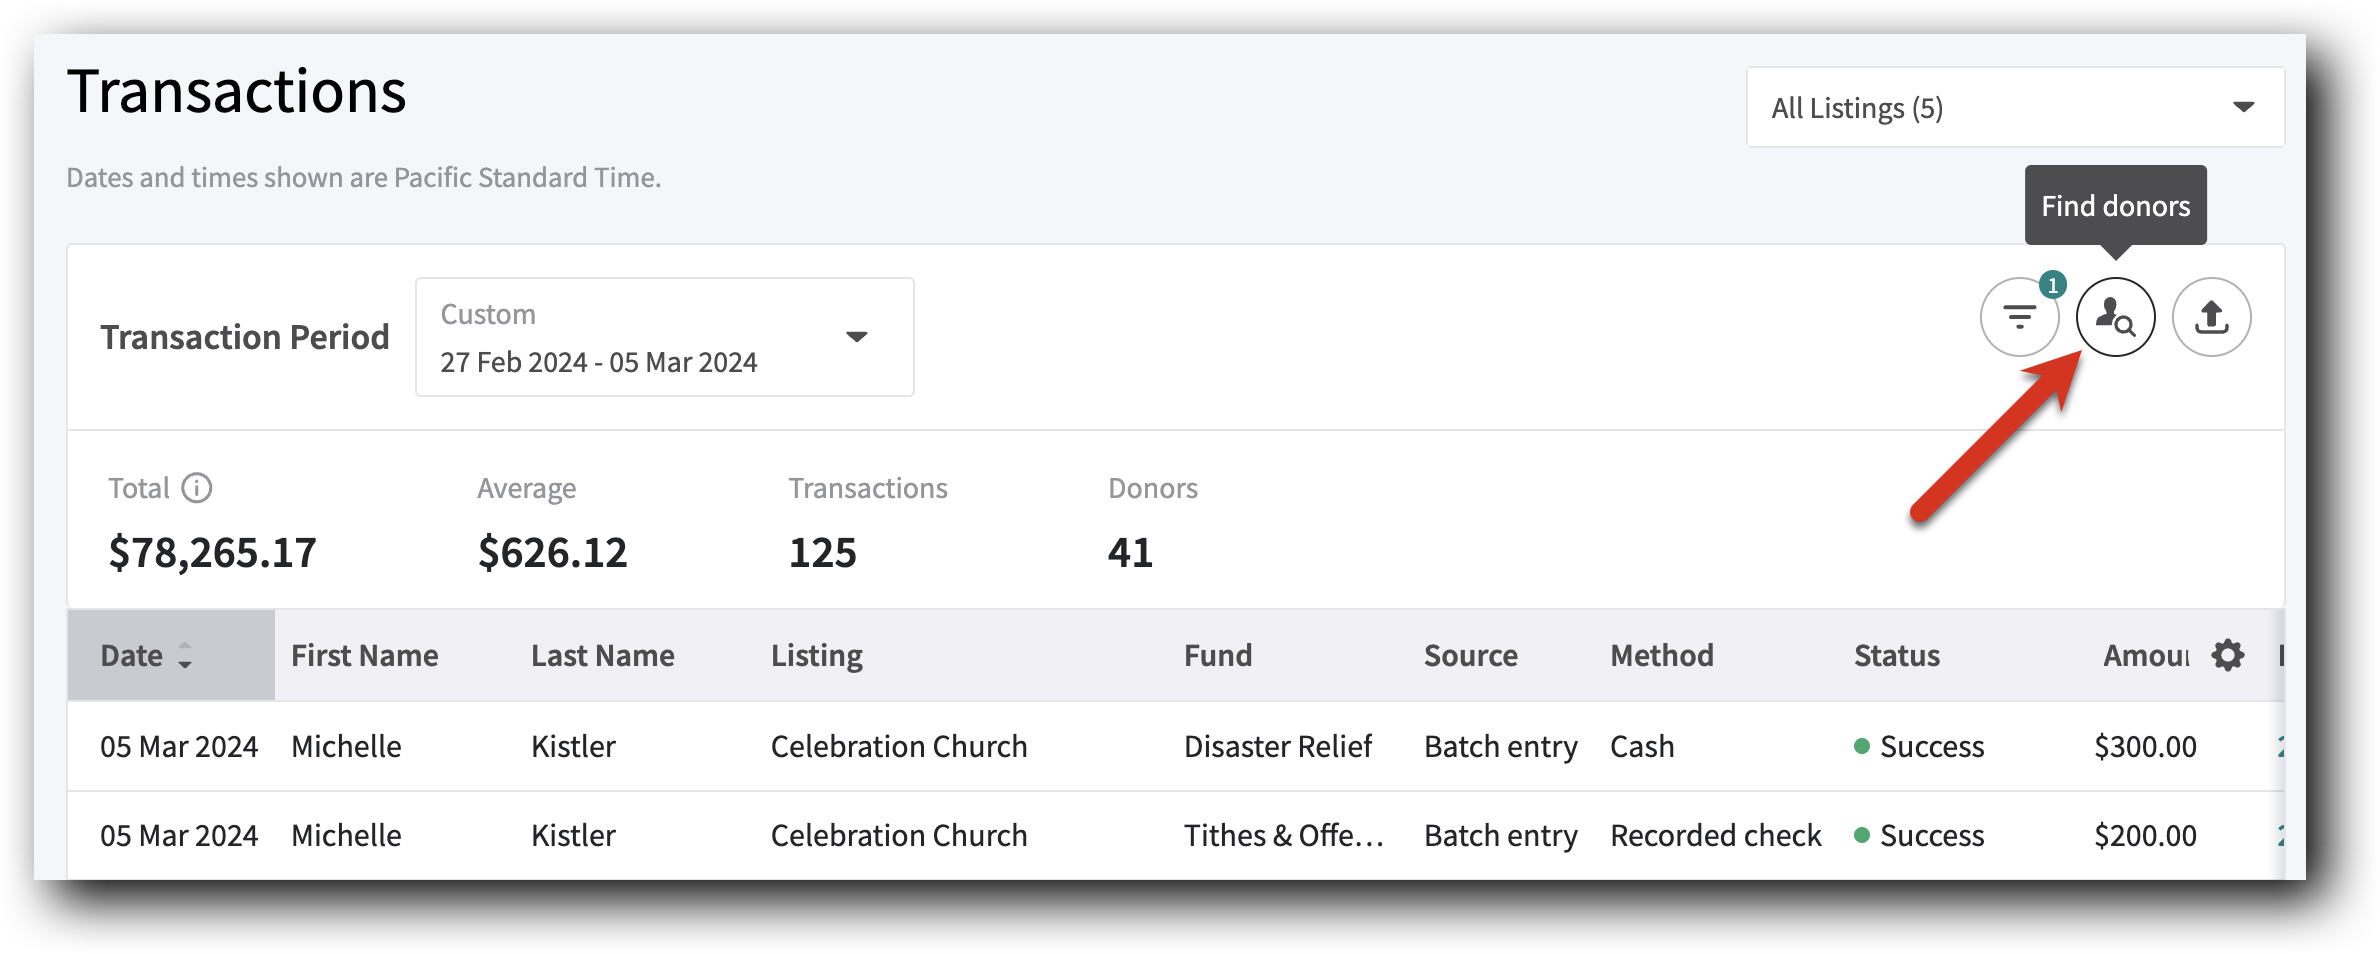Open the column settings gear in the table header

coord(2229,655)
